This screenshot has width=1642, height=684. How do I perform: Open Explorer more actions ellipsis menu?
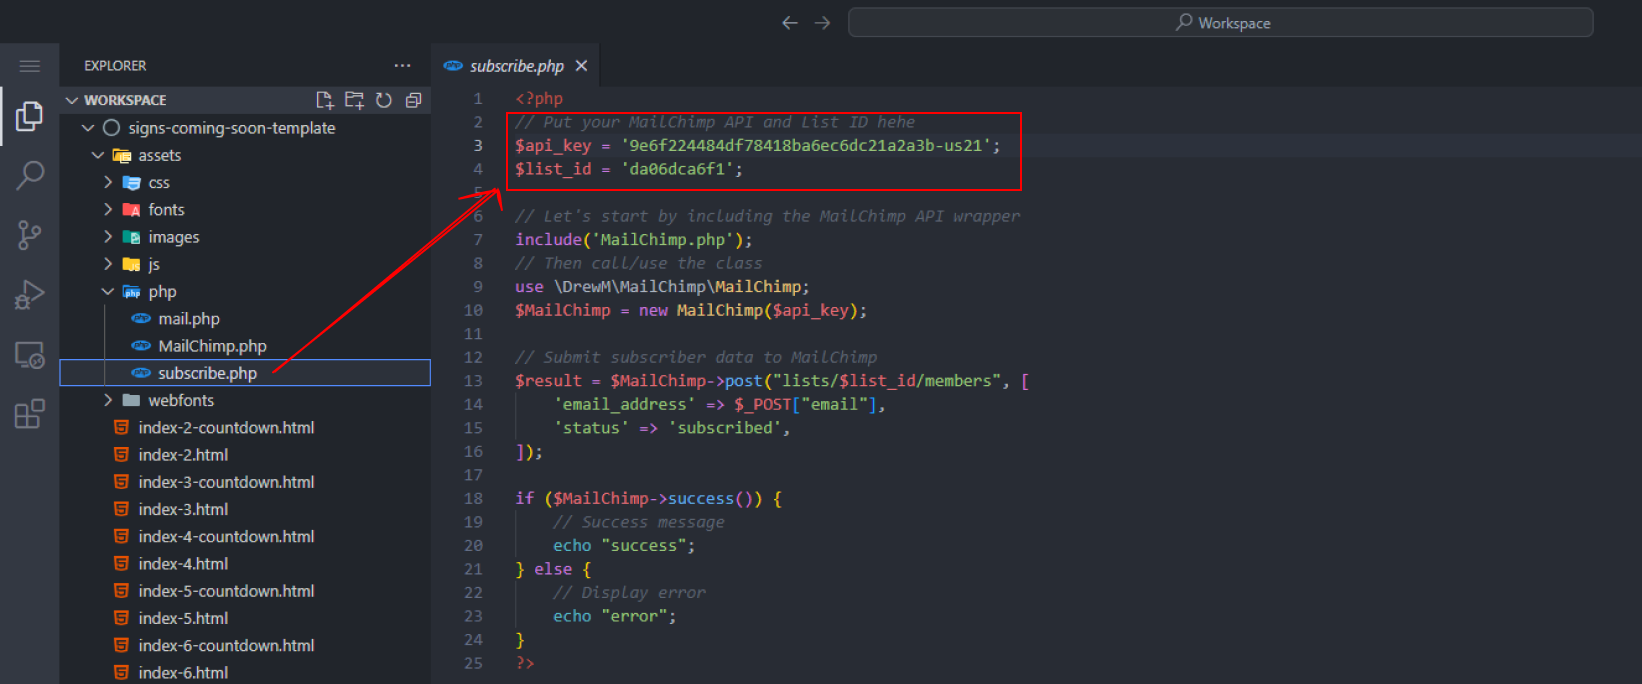pos(402,66)
